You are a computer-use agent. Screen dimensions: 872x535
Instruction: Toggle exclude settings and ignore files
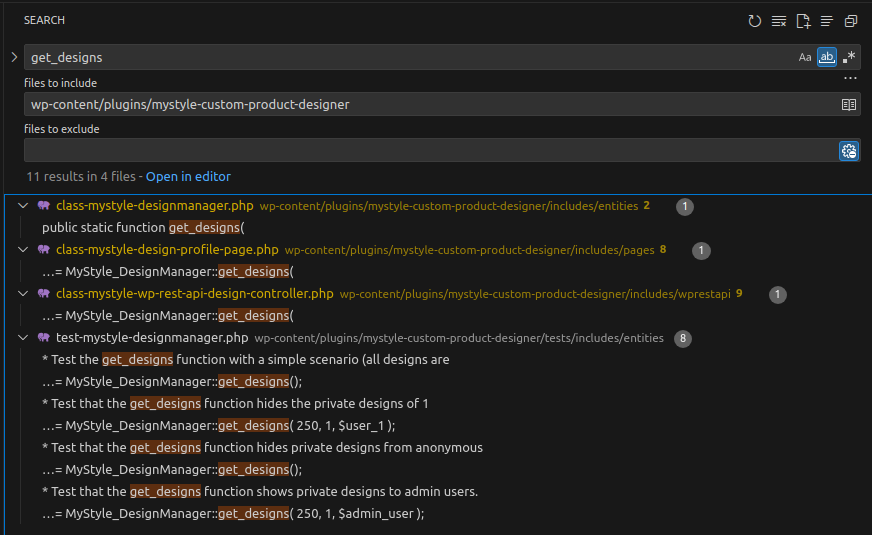[x=848, y=151]
